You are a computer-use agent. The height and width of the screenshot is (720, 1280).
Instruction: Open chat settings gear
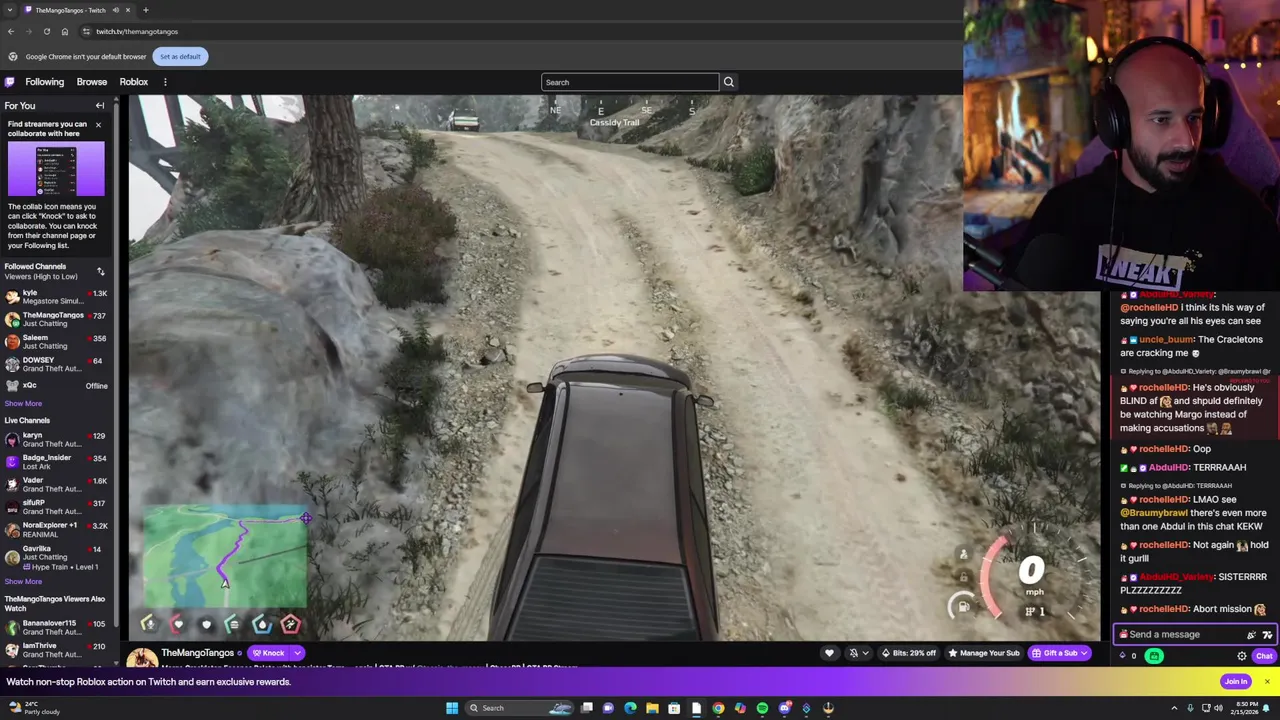click(x=1242, y=656)
